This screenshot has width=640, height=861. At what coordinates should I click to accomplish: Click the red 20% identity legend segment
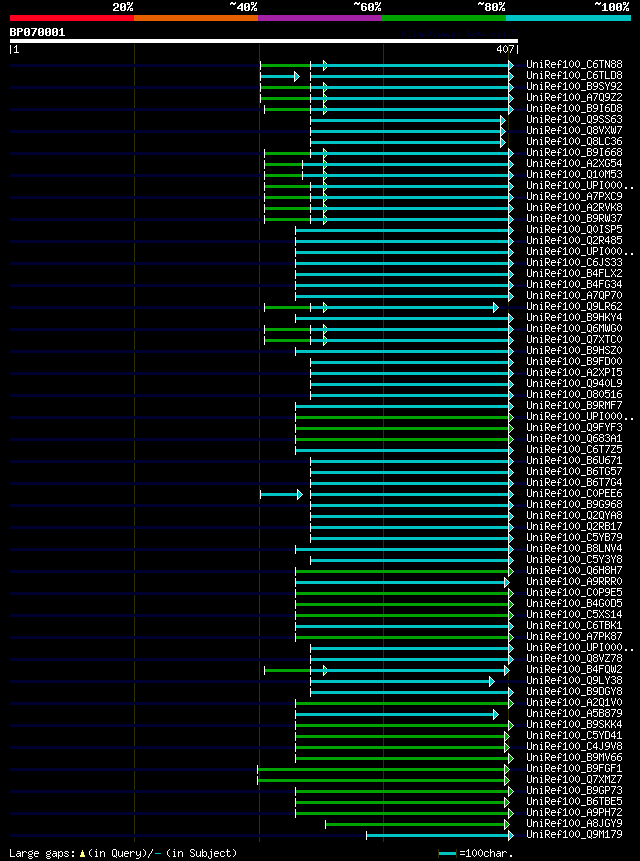tap(72, 18)
